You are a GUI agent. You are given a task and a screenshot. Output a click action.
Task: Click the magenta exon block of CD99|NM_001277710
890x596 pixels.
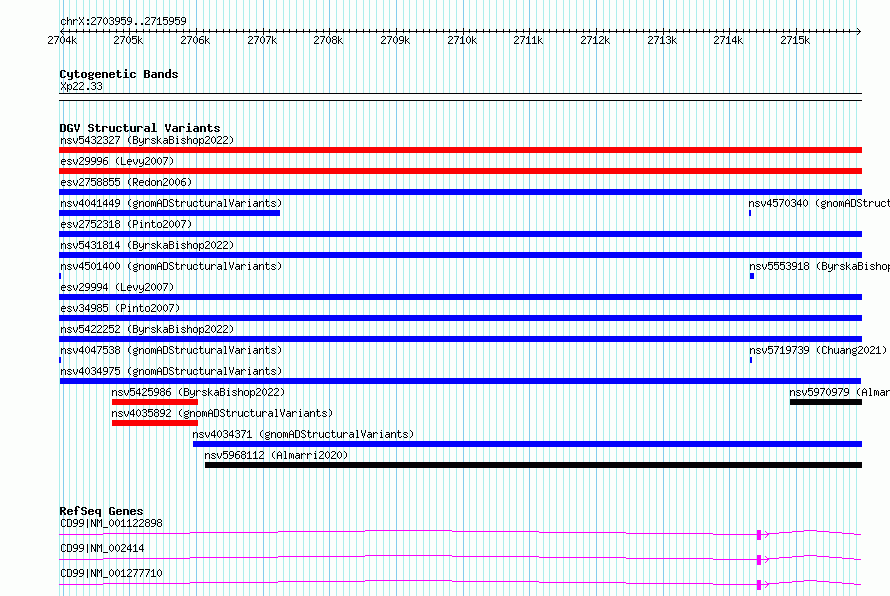pyautogui.click(x=759, y=585)
